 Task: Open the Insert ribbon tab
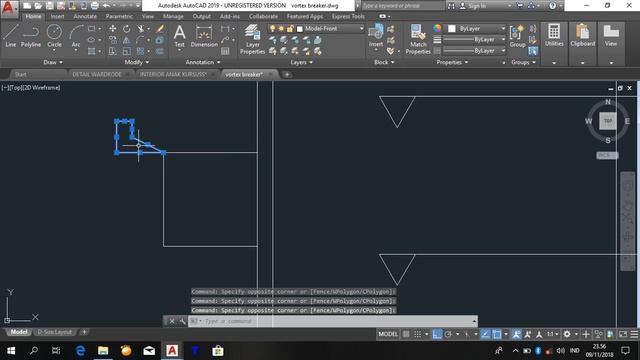point(58,16)
